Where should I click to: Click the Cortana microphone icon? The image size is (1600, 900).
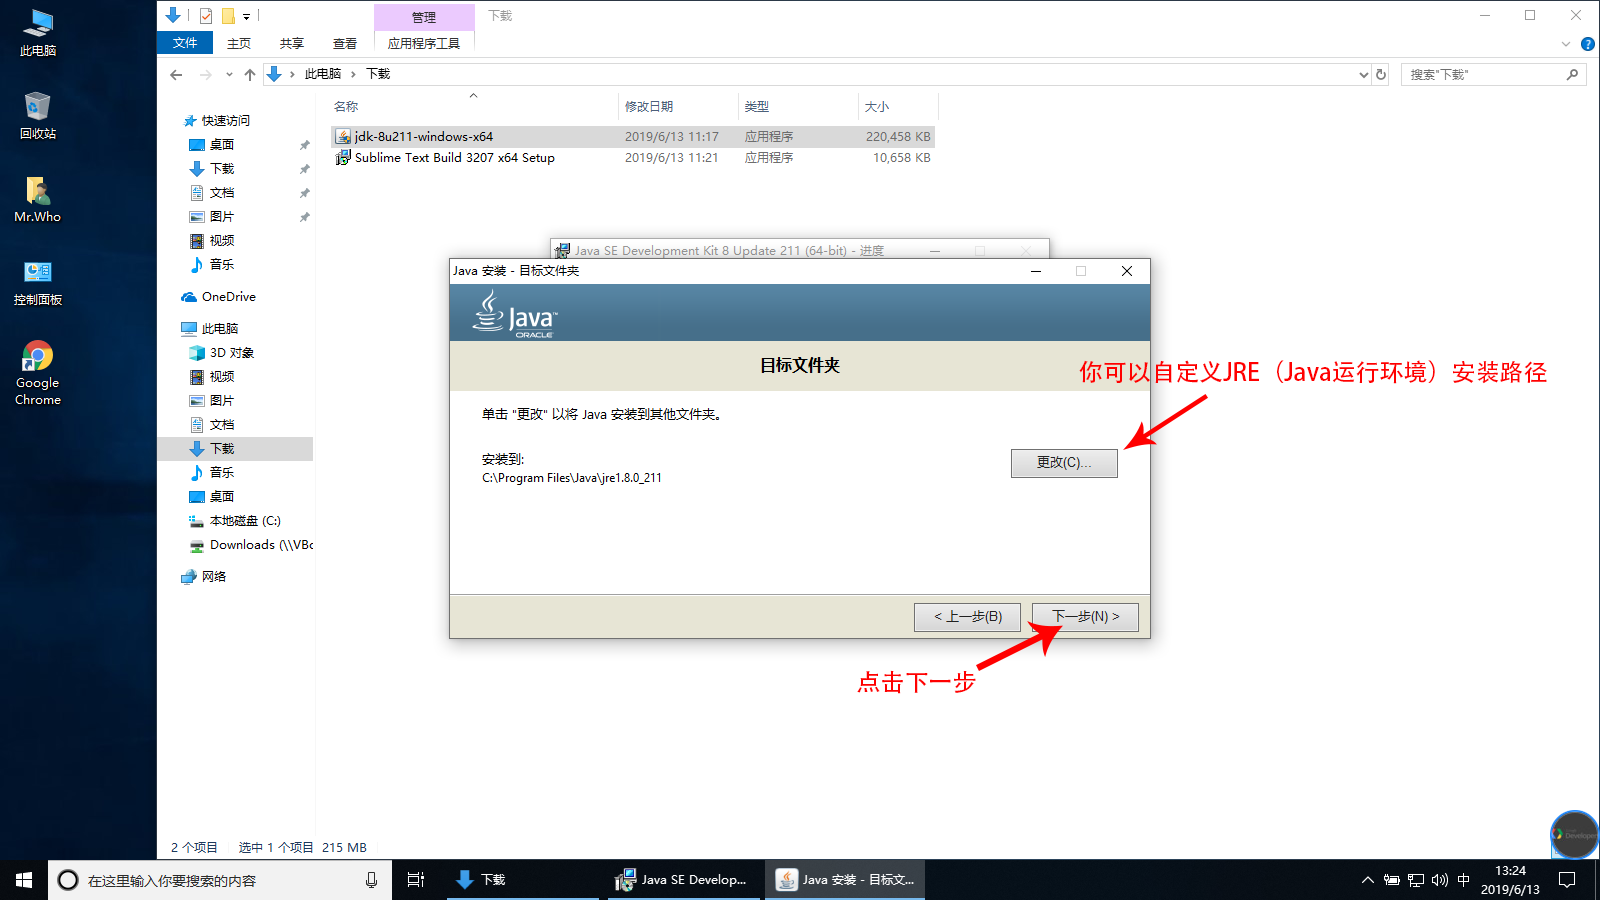371,880
